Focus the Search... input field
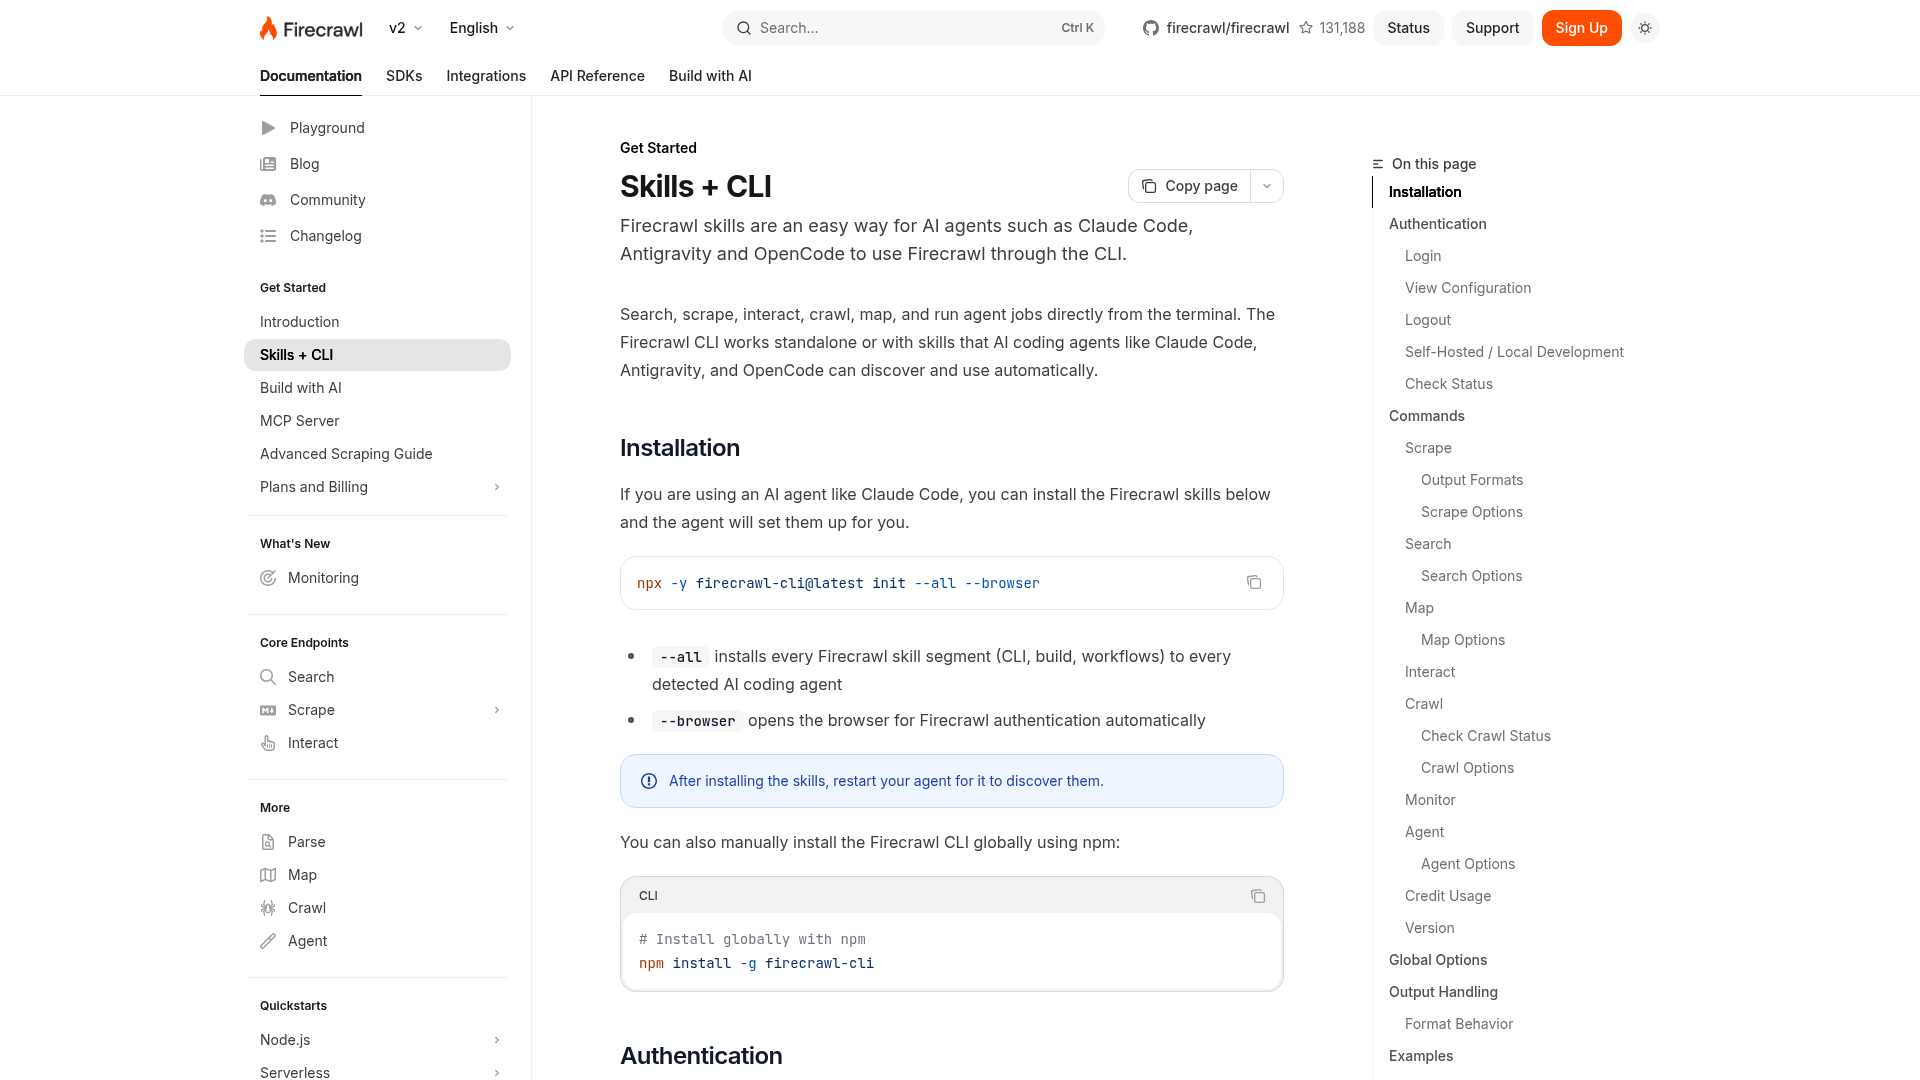This screenshot has height=1080, width=1920. click(913, 28)
